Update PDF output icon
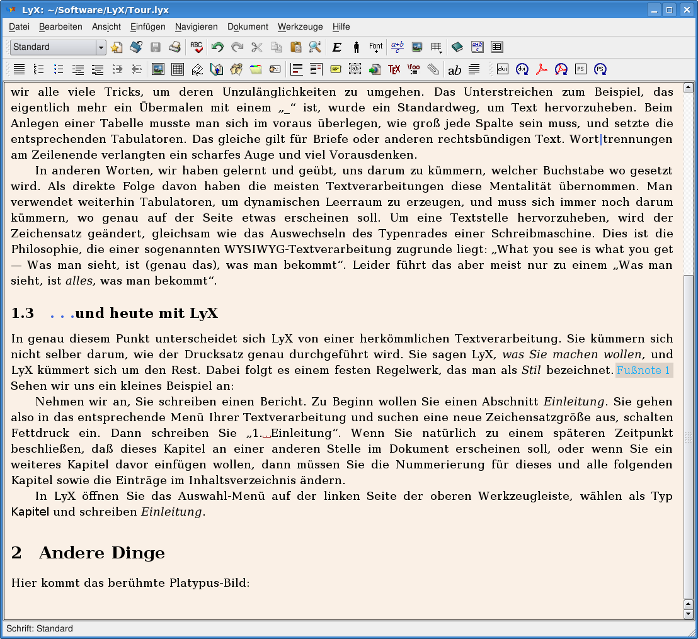The height and width of the screenshot is (639, 698). [x=561, y=69]
